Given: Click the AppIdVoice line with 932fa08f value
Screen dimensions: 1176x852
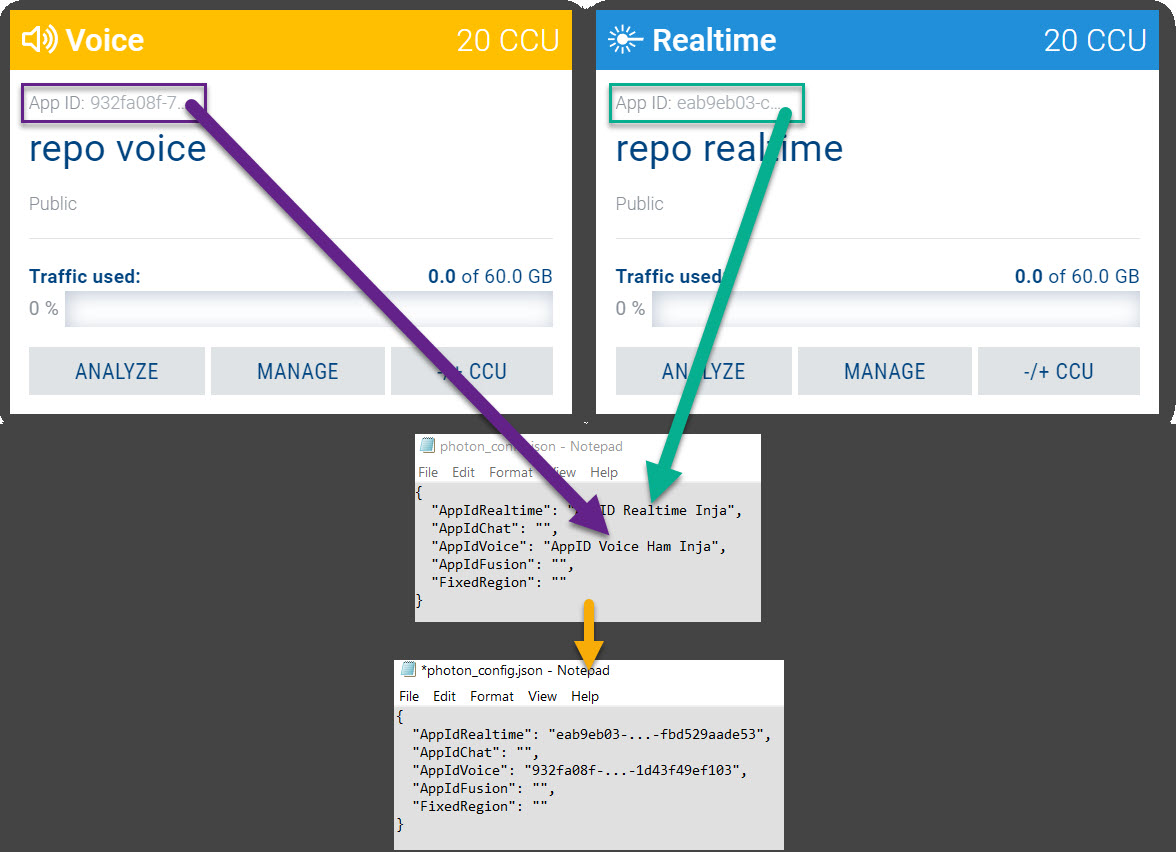Looking at the screenshot, I should click(580, 770).
